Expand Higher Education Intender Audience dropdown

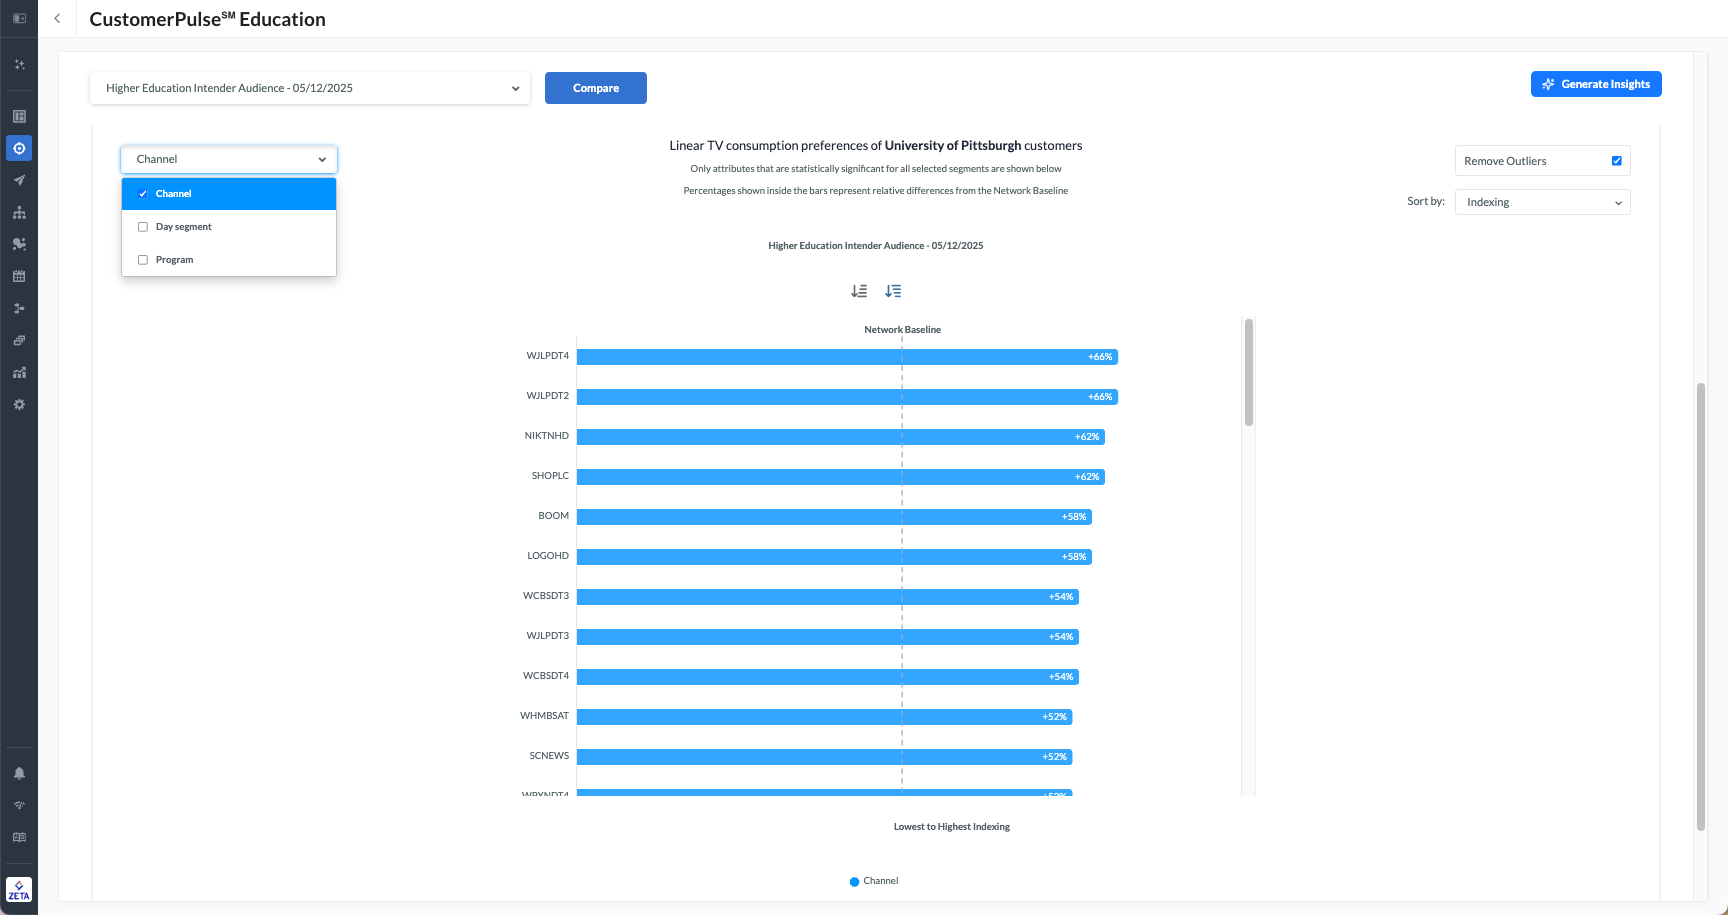[x=310, y=88]
